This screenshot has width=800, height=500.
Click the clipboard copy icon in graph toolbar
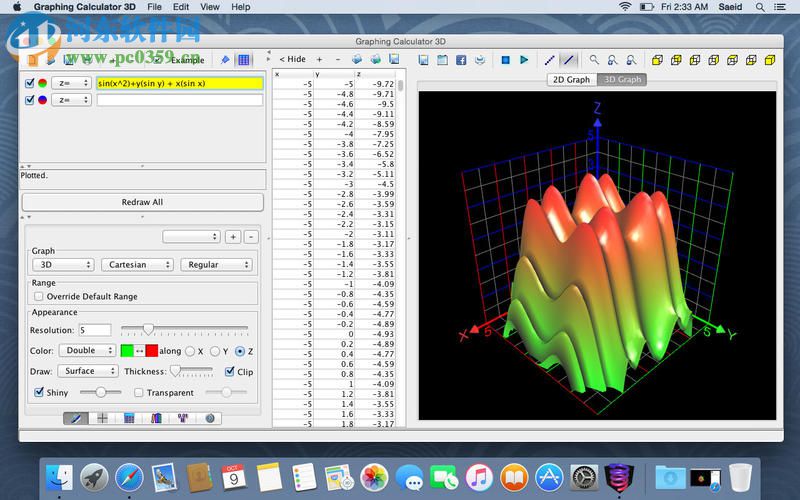pos(442,60)
